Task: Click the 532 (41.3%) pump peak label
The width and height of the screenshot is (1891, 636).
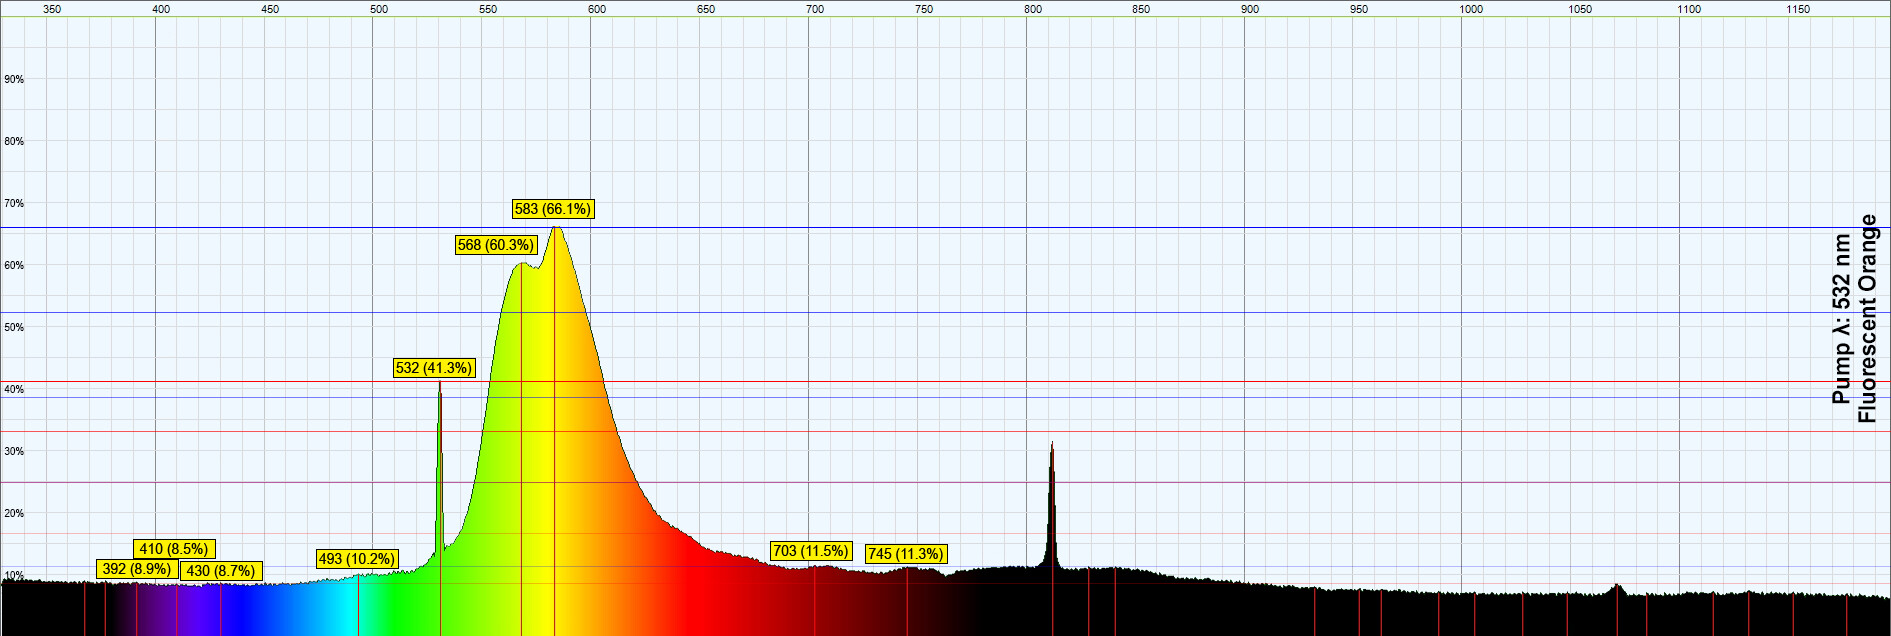Action: tap(434, 368)
